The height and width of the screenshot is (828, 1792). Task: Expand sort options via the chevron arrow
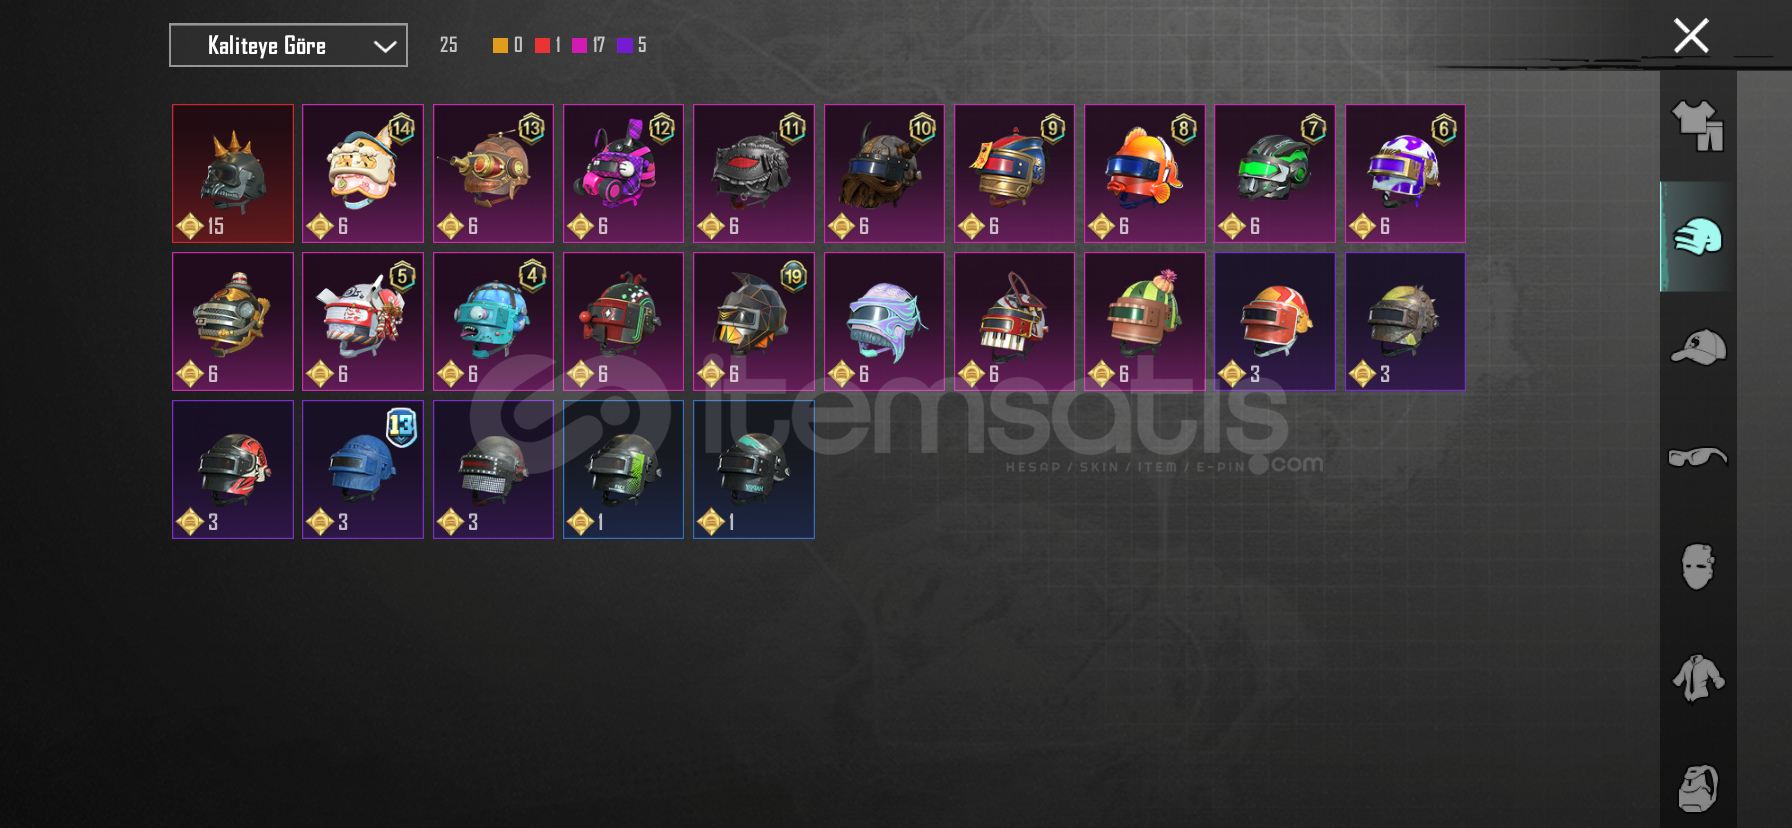[x=385, y=46]
